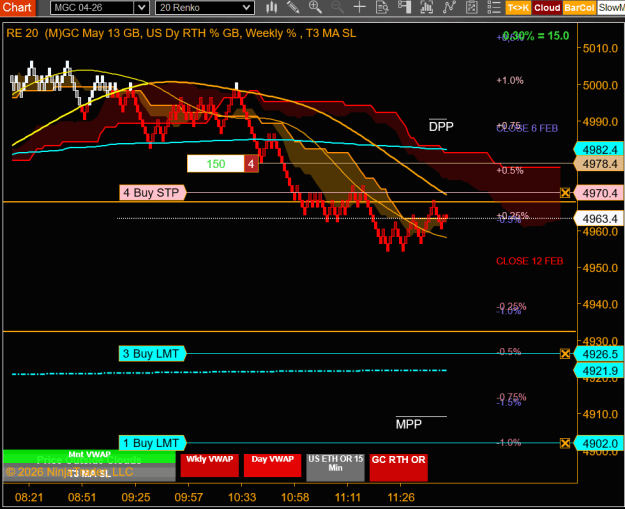Click the 11:26 time axis label
Viewport: 625px width, 509px height.
coord(401,497)
